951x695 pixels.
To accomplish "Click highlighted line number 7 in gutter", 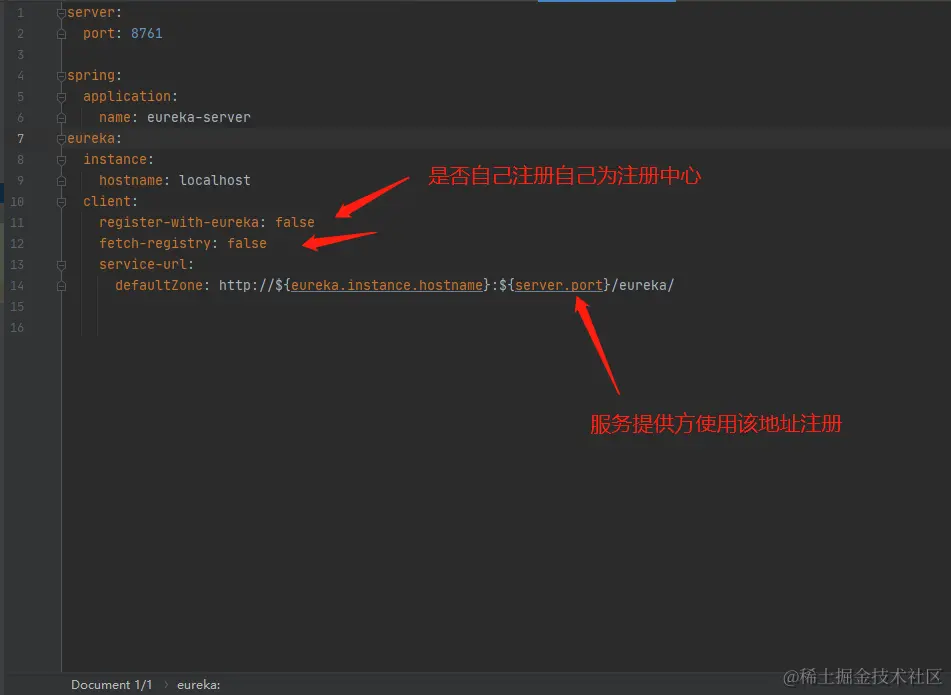I will (20, 138).
